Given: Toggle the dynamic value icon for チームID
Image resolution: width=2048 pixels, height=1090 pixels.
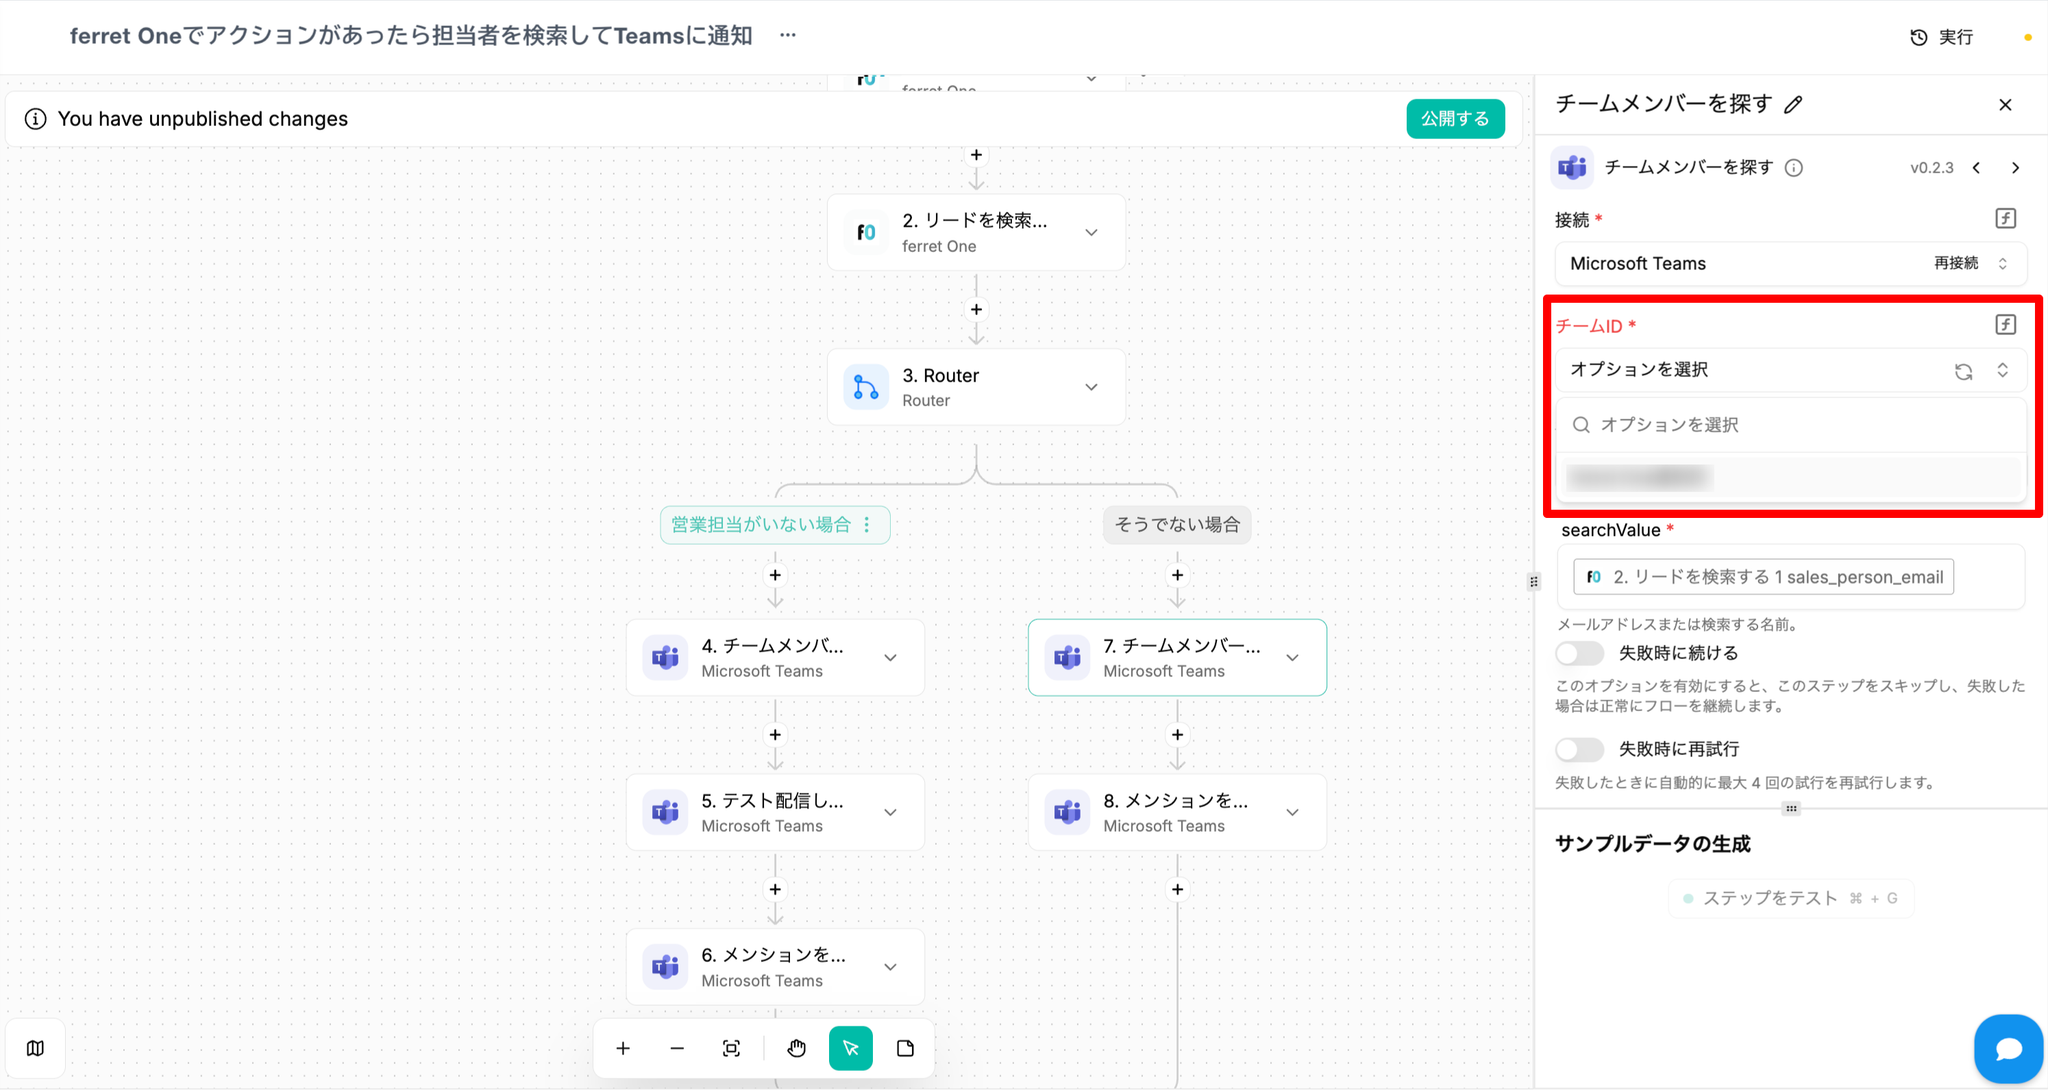Looking at the screenshot, I should coord(2005,324).
